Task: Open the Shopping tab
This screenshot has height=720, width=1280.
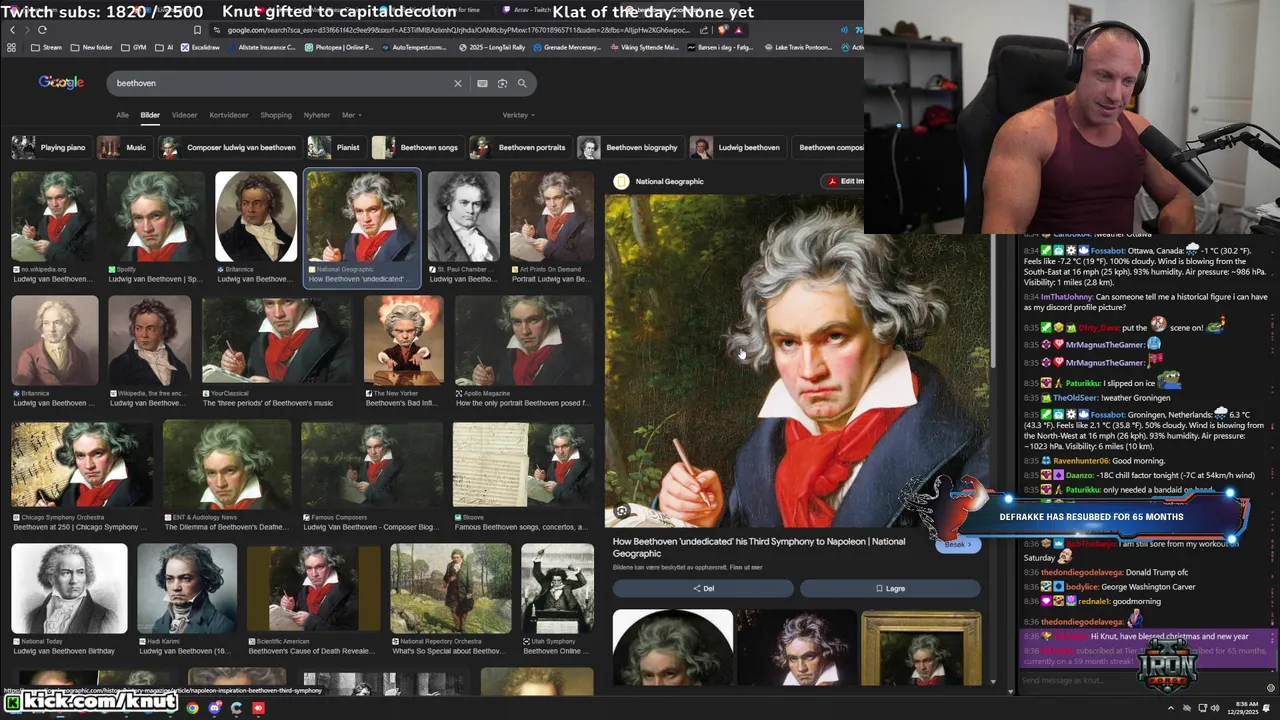Action: click(x=276, y=115)
